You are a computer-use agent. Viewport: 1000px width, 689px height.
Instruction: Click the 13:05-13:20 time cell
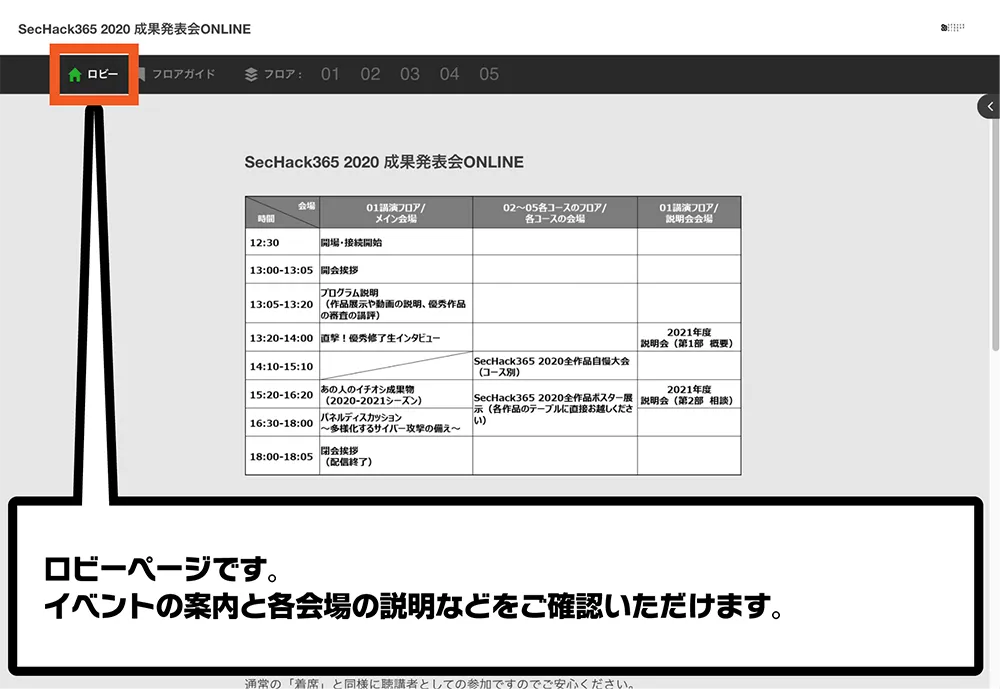click(282, 304)
